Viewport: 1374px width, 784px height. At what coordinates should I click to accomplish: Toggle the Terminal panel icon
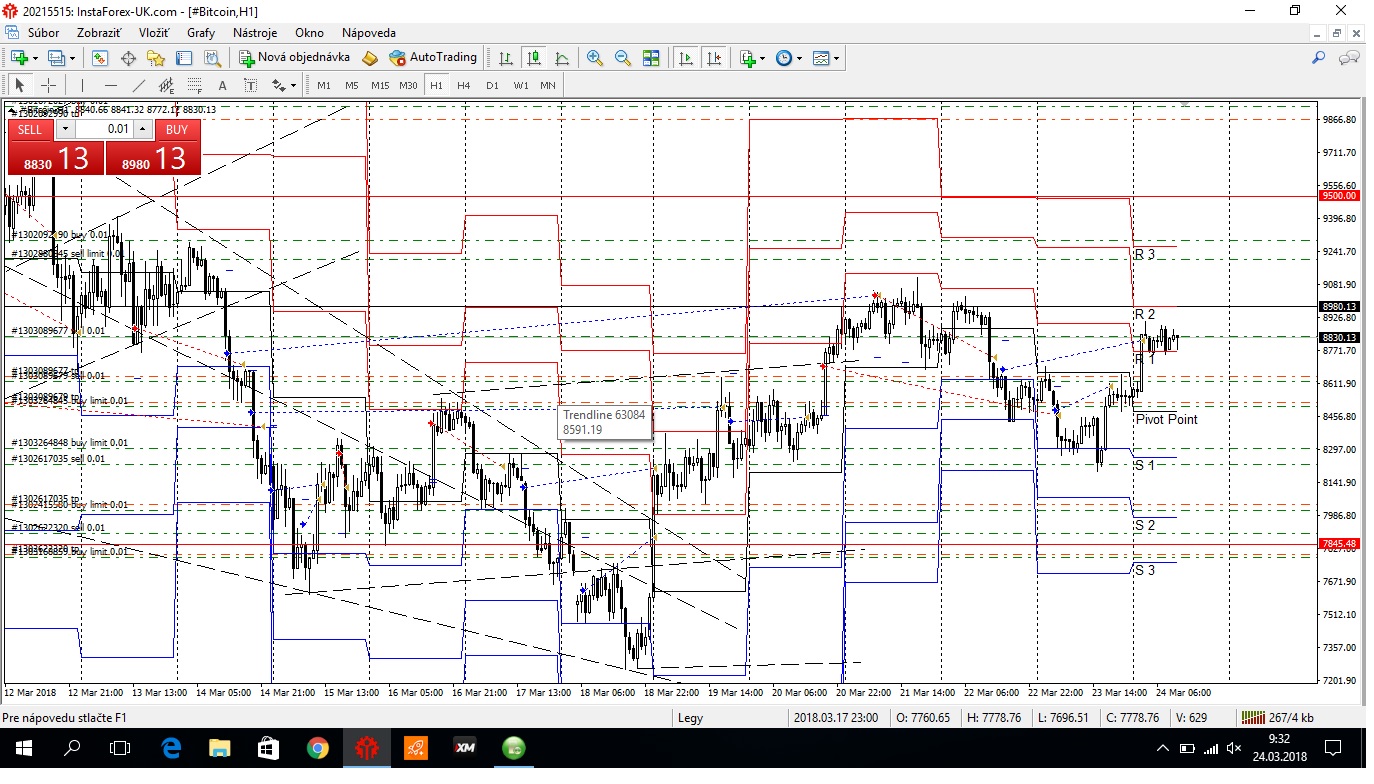[184, 58]
